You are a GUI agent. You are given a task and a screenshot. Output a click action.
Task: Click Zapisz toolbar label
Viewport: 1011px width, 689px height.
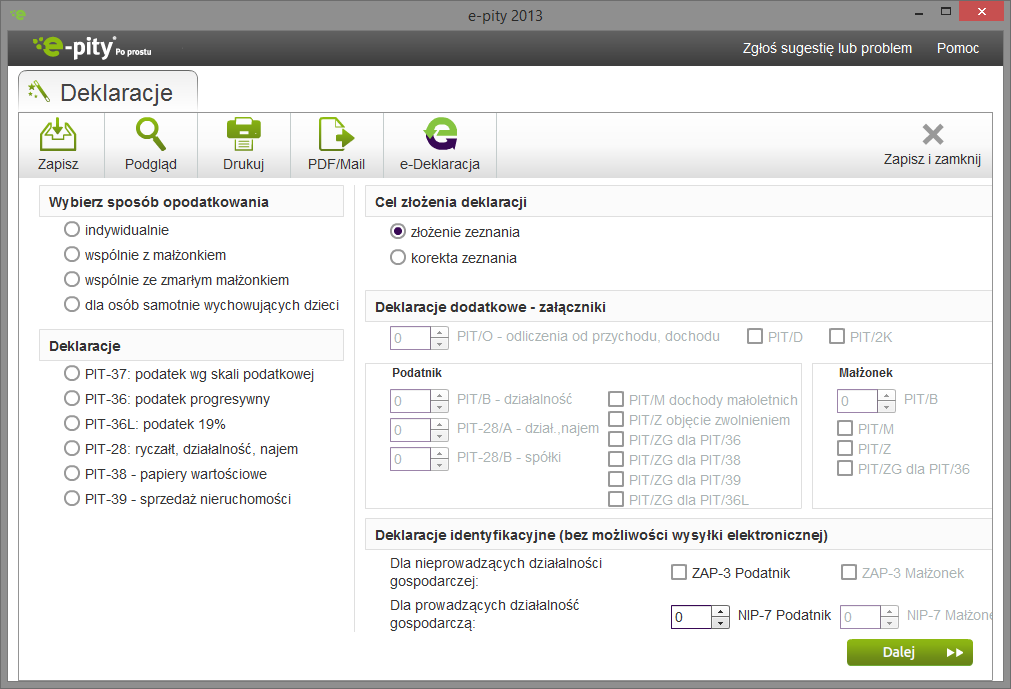[x=58, y=164]
